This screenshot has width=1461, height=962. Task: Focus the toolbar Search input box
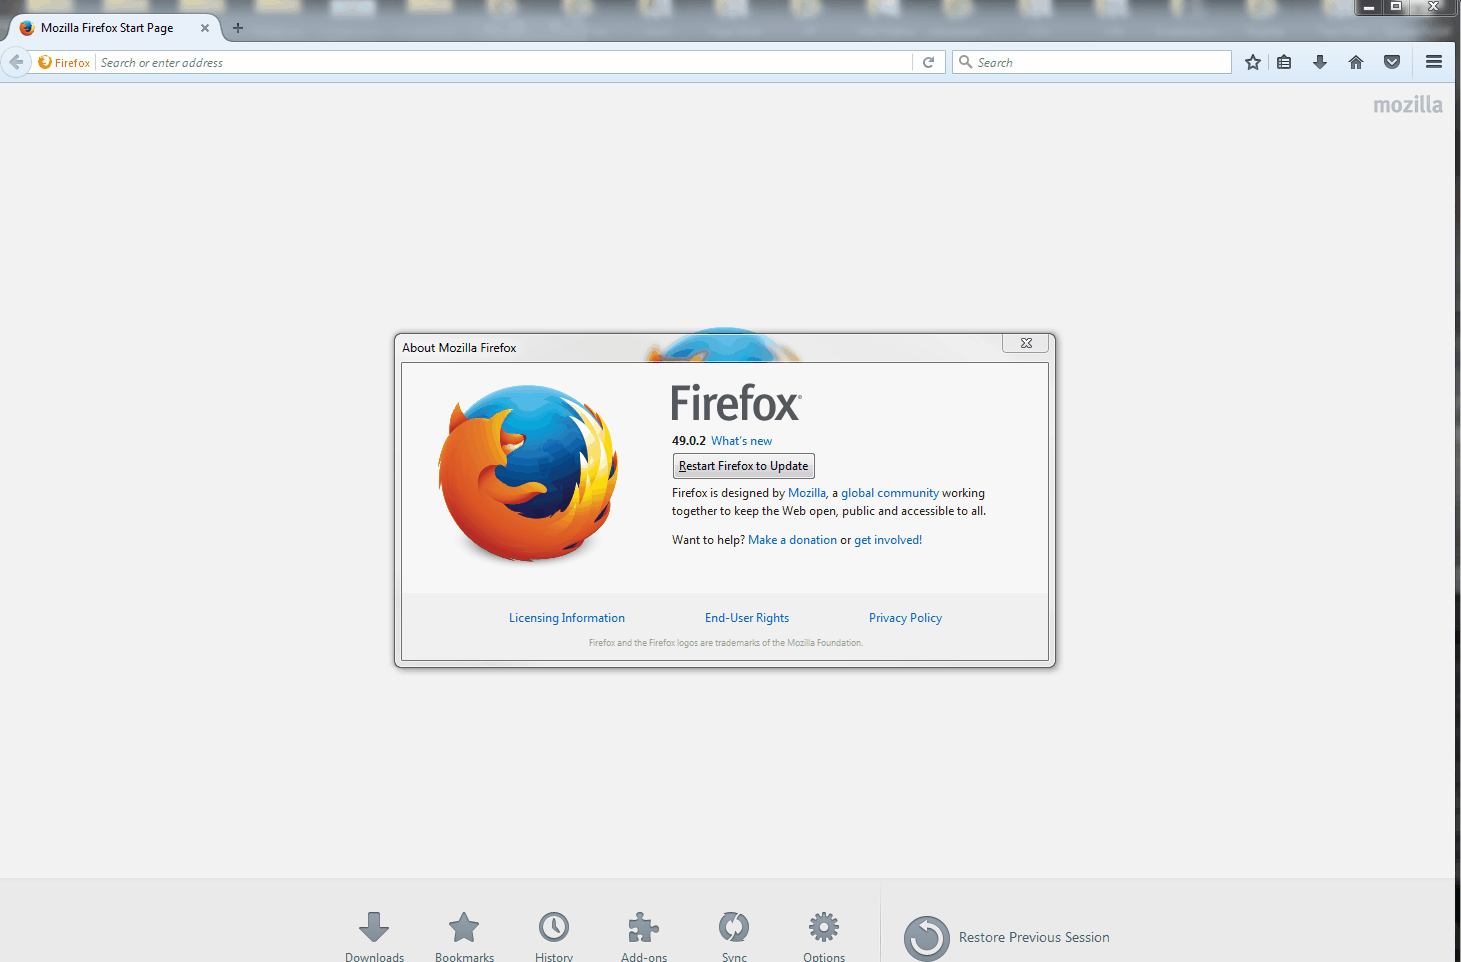(1092, 62)
